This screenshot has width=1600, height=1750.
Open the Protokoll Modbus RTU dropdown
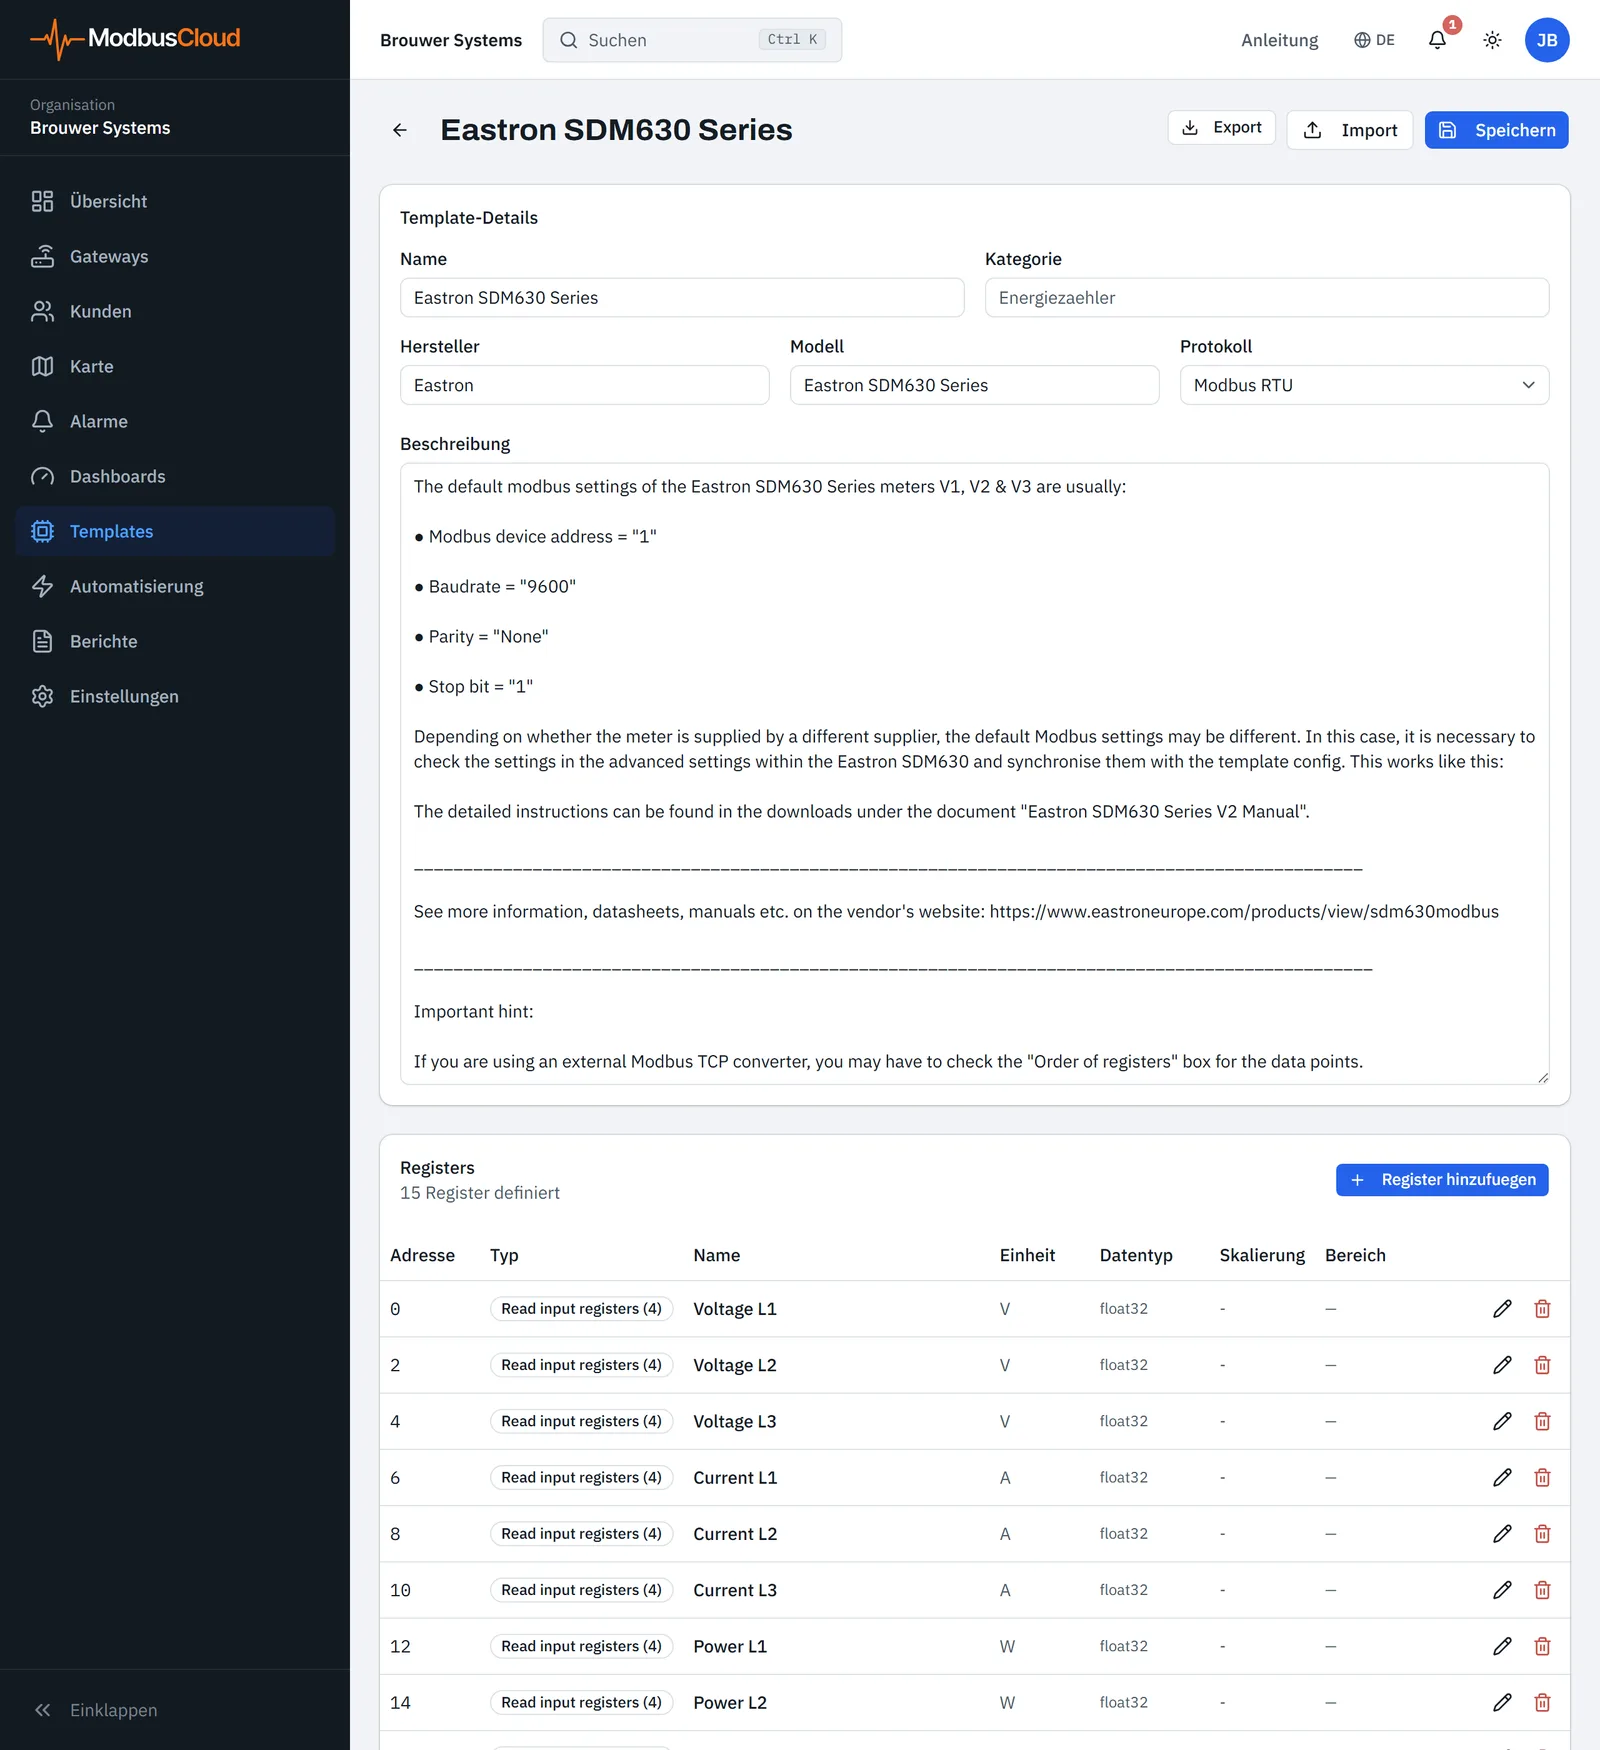(1364, 385)
